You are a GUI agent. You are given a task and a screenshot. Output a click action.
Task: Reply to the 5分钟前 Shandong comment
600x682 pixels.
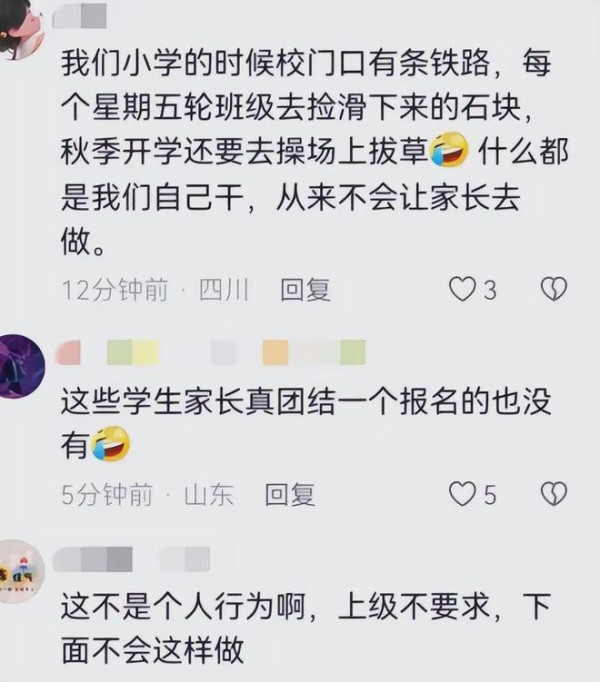click(x=290, y=495)
